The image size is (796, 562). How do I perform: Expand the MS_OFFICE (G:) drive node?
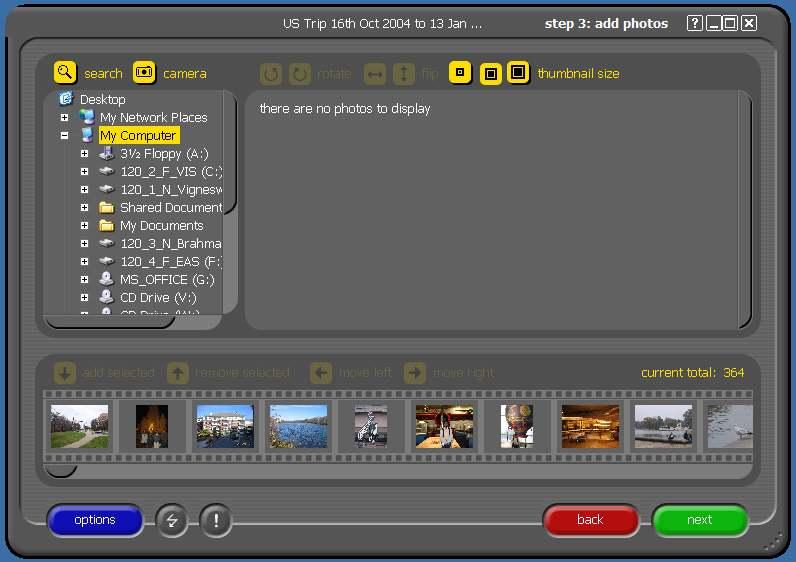[x=85, y=280]
